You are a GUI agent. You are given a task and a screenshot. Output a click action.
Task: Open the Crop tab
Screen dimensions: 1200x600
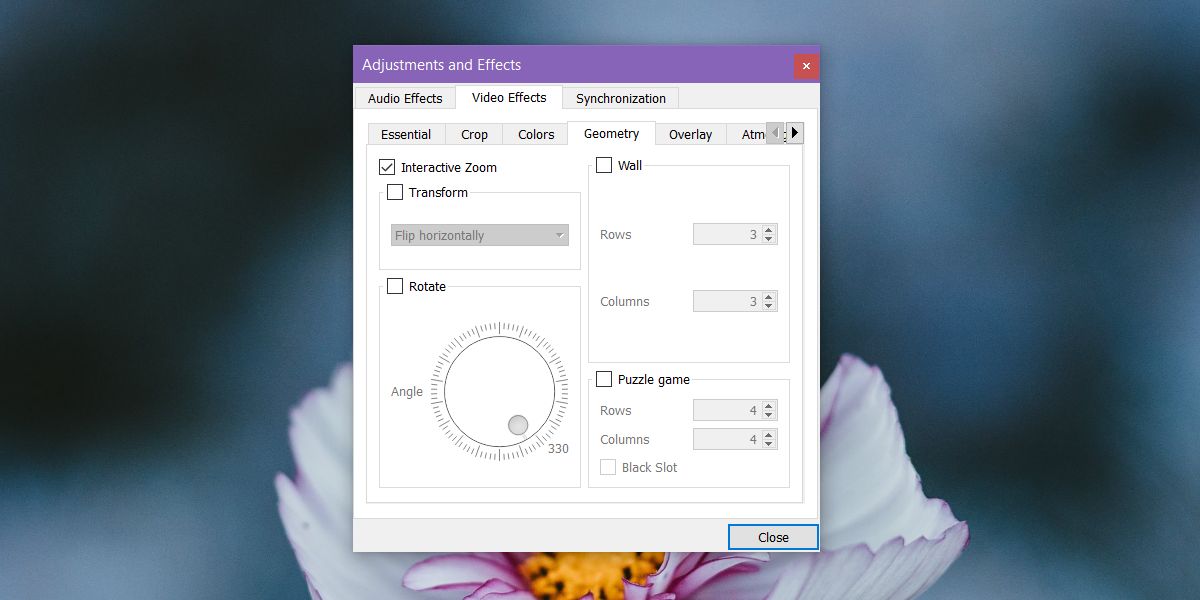pos(475,134)
